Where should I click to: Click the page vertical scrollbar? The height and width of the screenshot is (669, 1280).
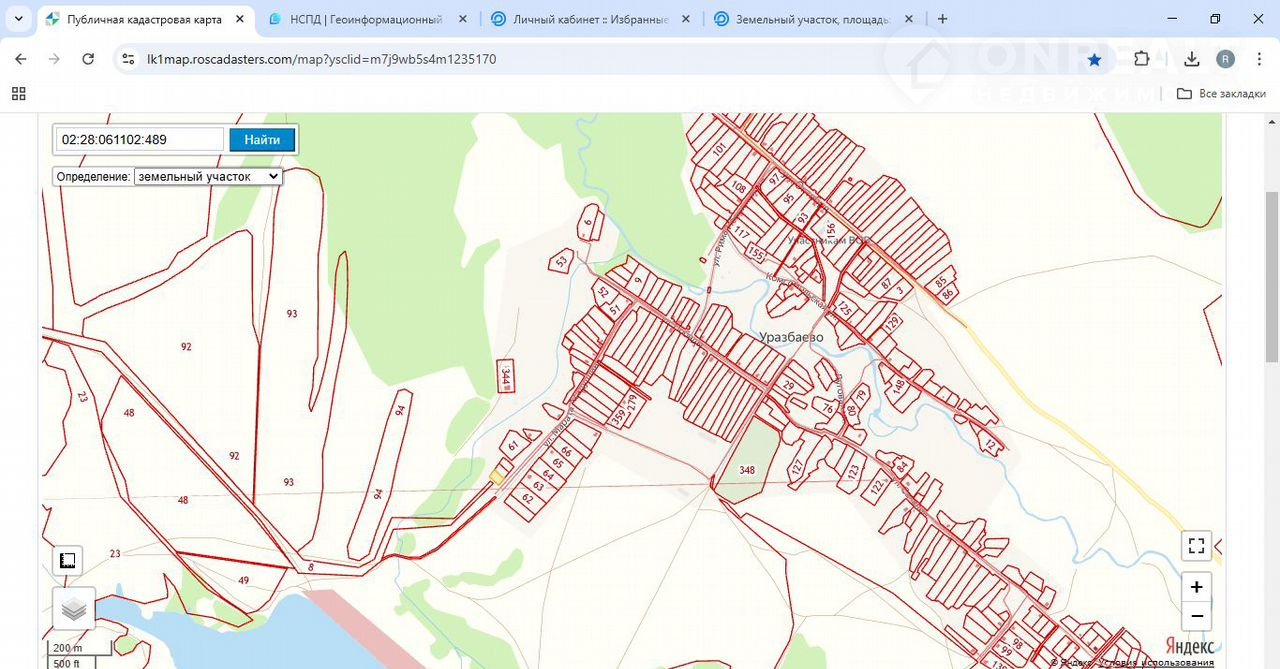tap(1271, 280)
